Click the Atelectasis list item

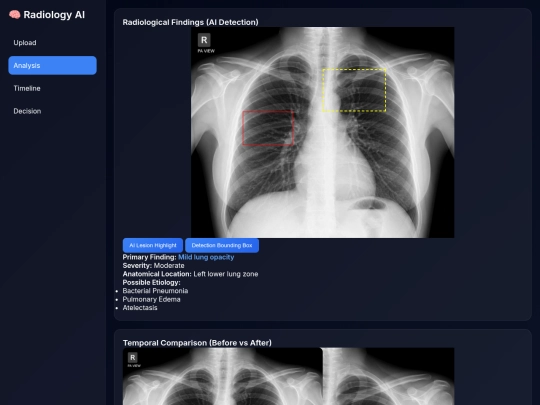pos(140,308)
